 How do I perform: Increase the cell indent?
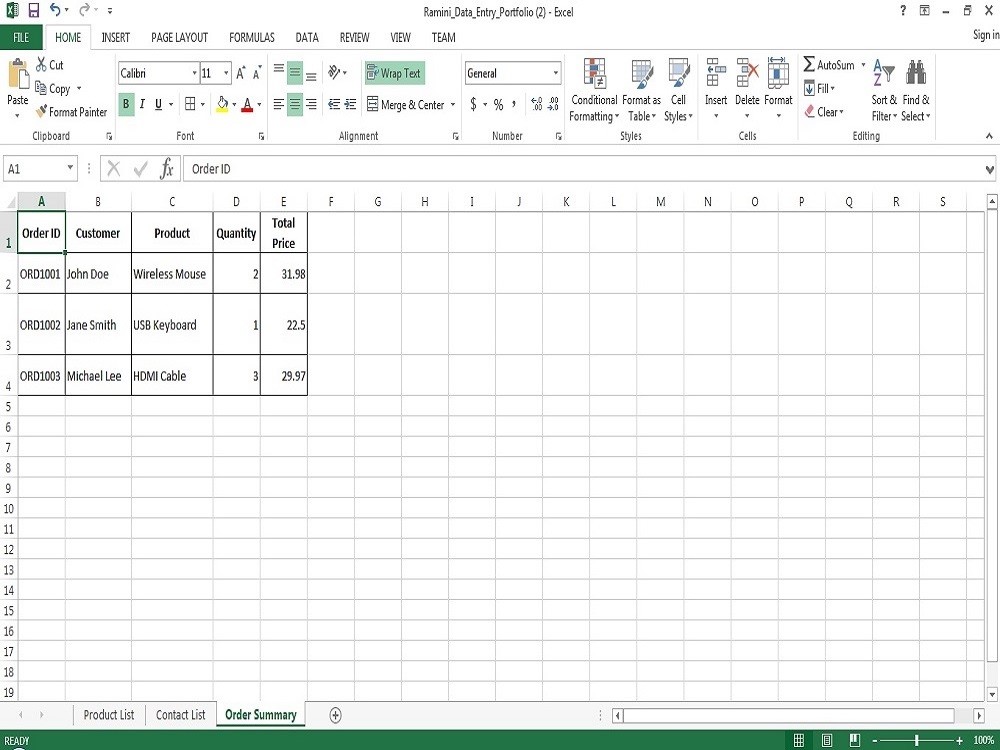click(350, 104)
